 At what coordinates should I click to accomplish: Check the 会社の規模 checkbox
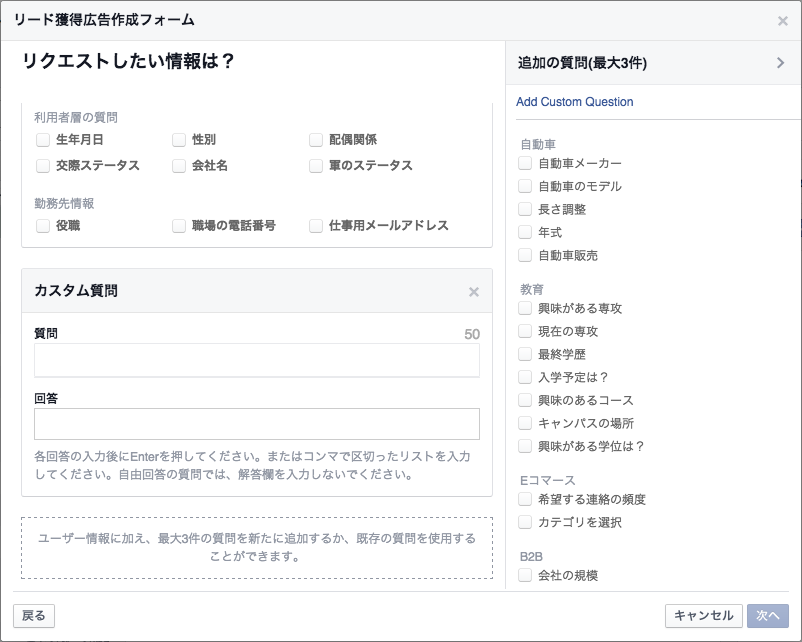(525, 575)
